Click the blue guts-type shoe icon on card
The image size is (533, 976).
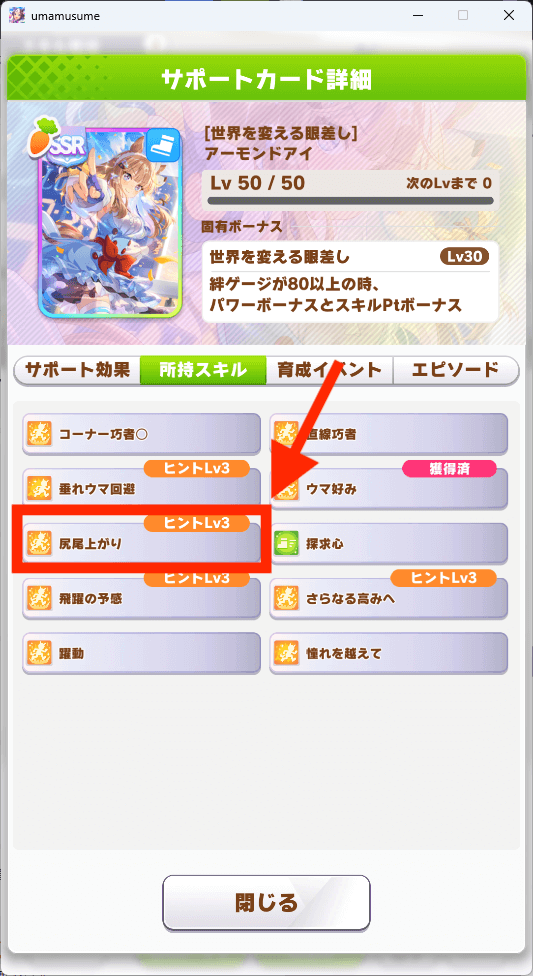tap(163, 146)
